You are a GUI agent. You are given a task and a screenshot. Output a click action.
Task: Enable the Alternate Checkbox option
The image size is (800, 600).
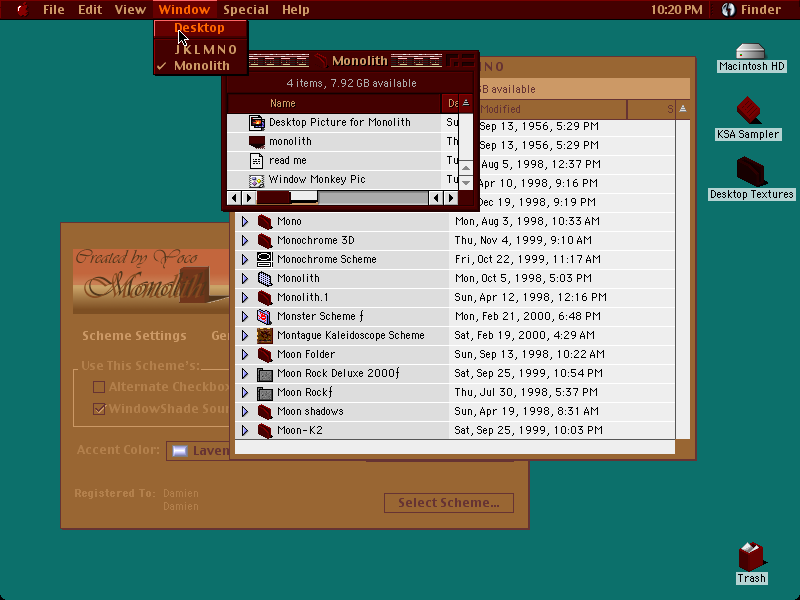coord(99,387)
